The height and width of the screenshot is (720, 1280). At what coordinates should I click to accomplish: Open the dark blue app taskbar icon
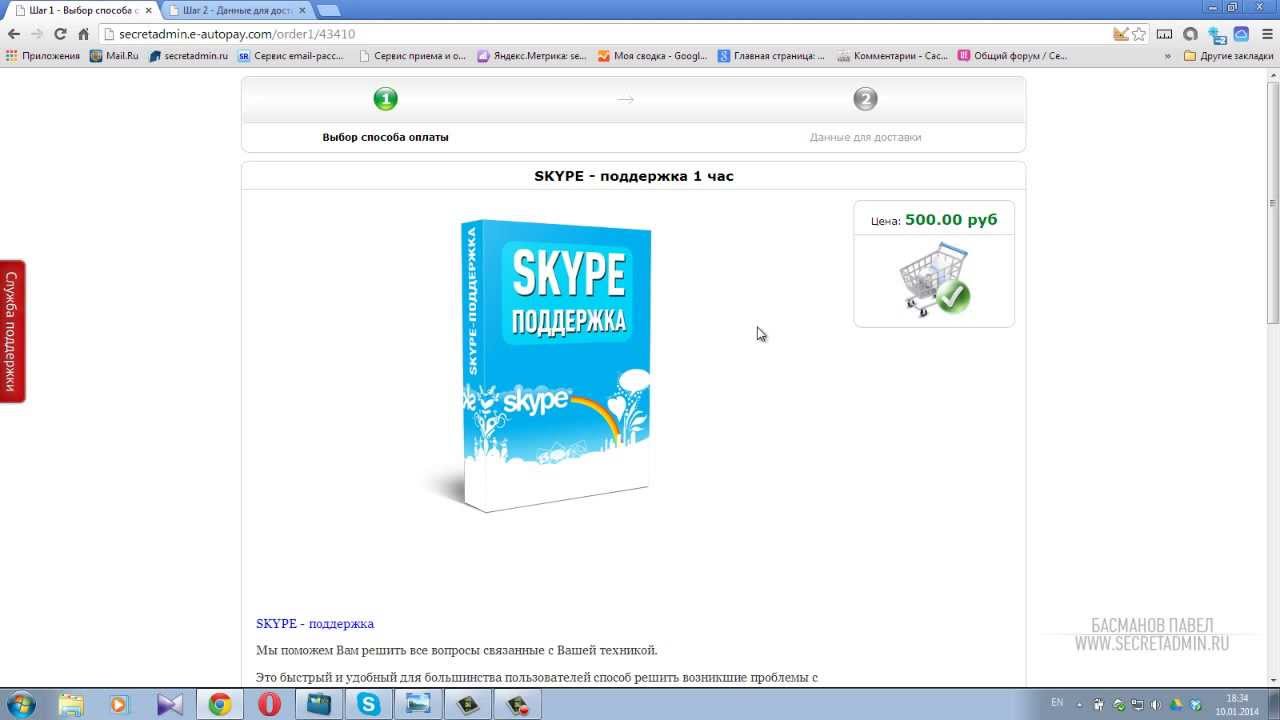(x=319, y=704)
